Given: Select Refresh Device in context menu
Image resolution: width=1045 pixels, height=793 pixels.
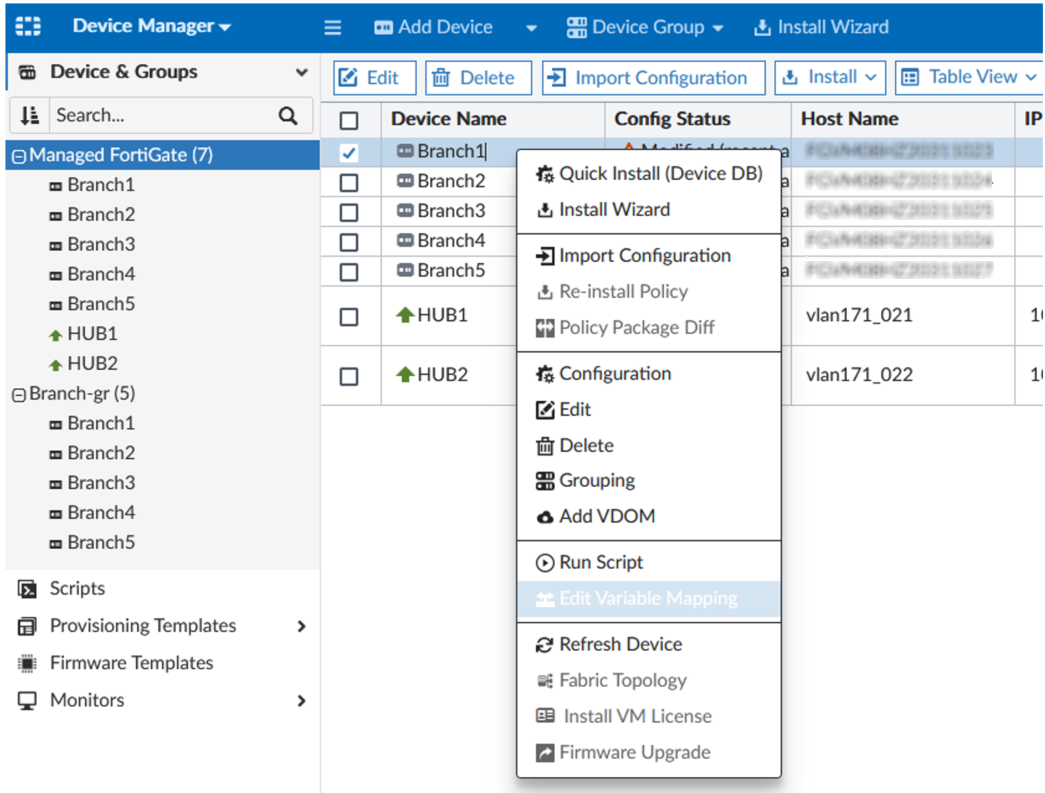Looking at the screenshot, I should pos(620,644).
